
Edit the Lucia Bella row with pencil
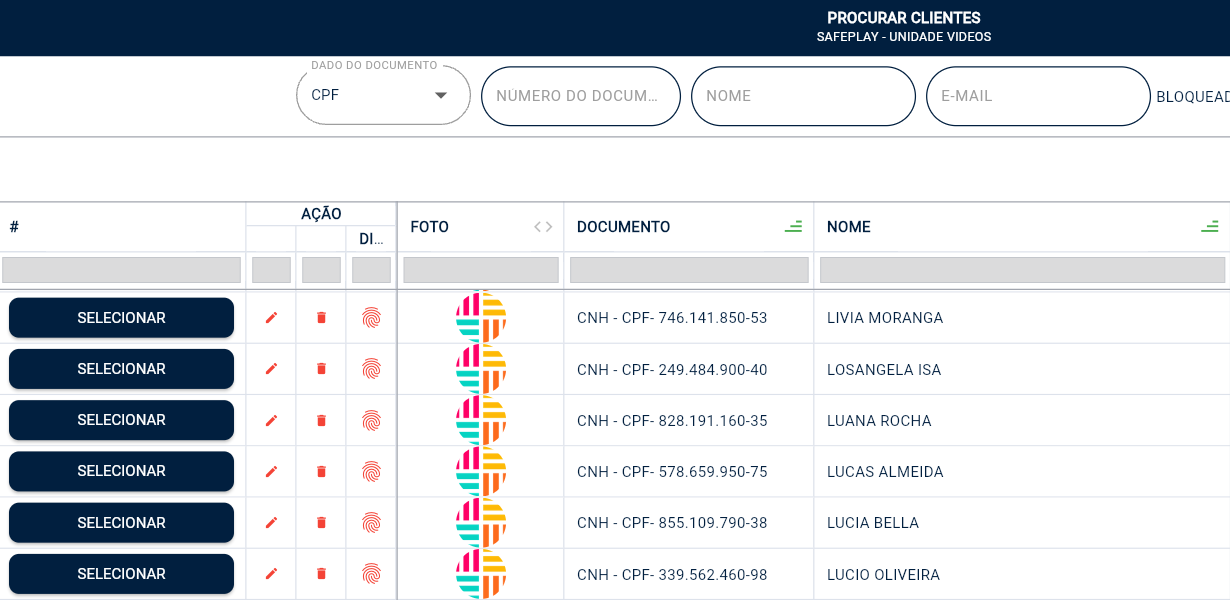[271, 523]
